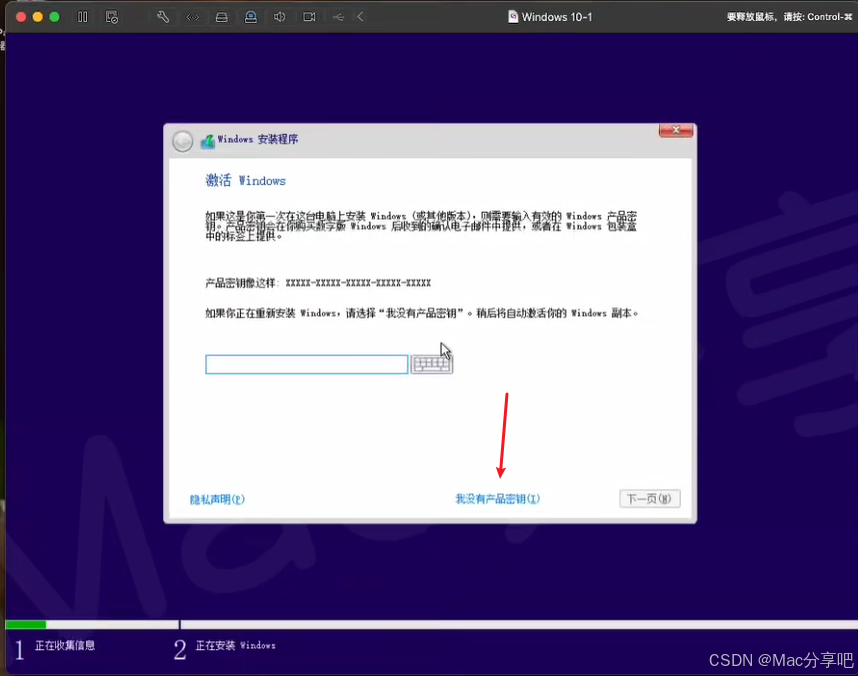Screen dimensions: 858x676
Task: Click the macOS green fullscreen button
Action: [x=54, y=17]
